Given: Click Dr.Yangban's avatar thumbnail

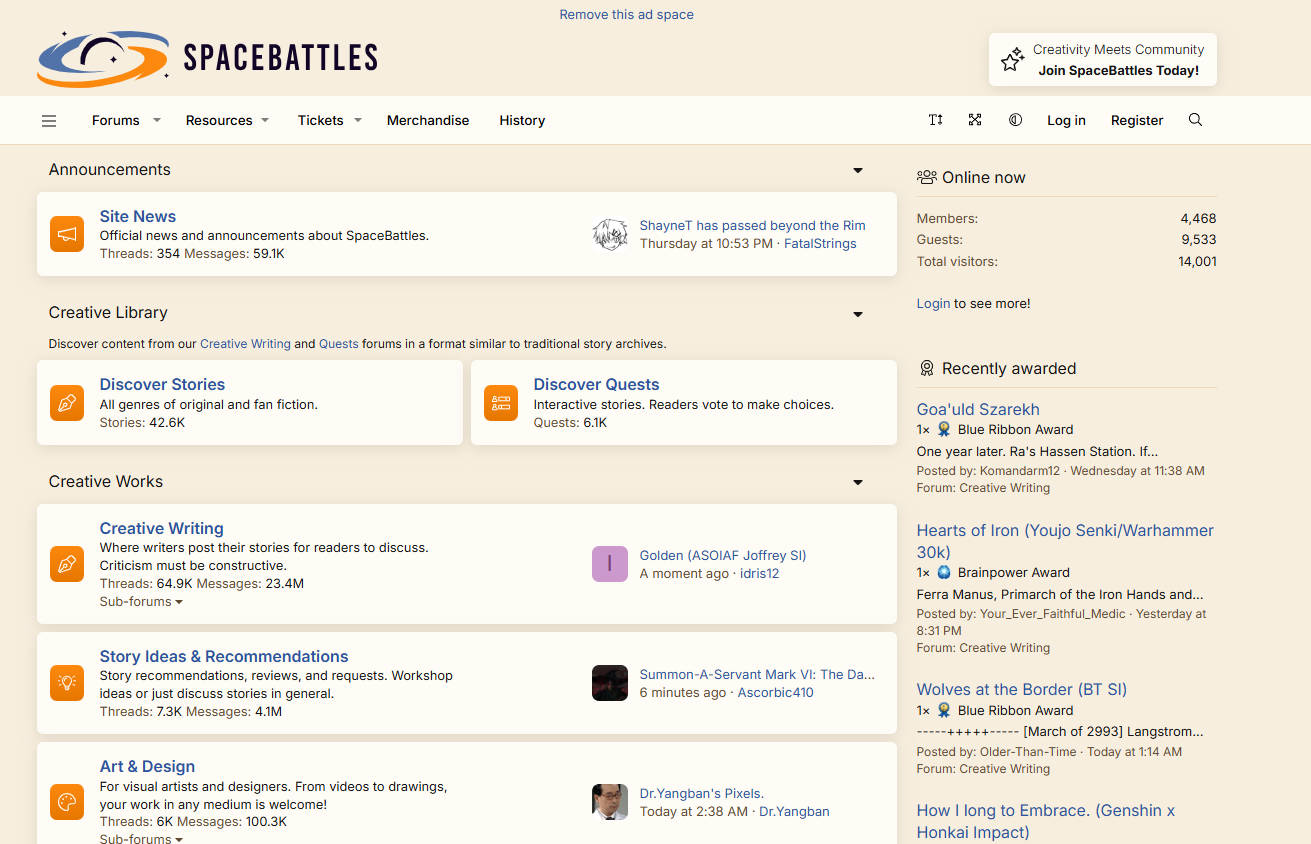Looking at the screenshot, I should tap(610, 802).
